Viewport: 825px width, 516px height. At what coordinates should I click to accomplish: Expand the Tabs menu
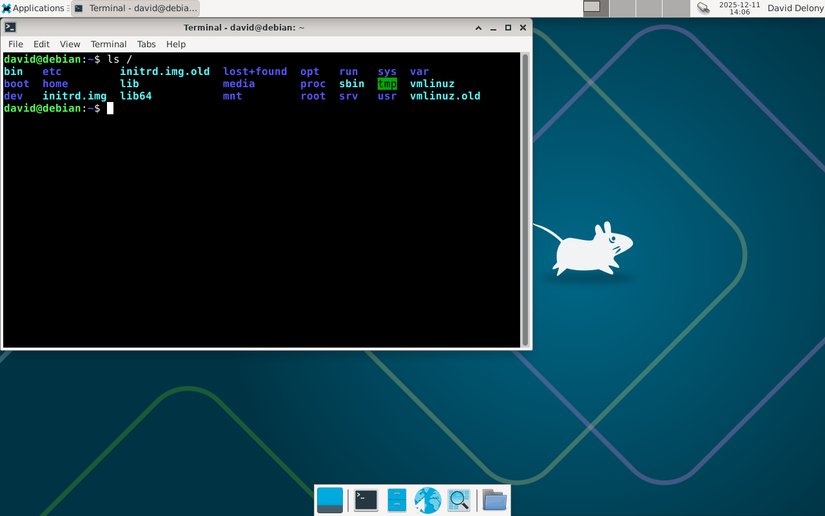pos(146,44)
